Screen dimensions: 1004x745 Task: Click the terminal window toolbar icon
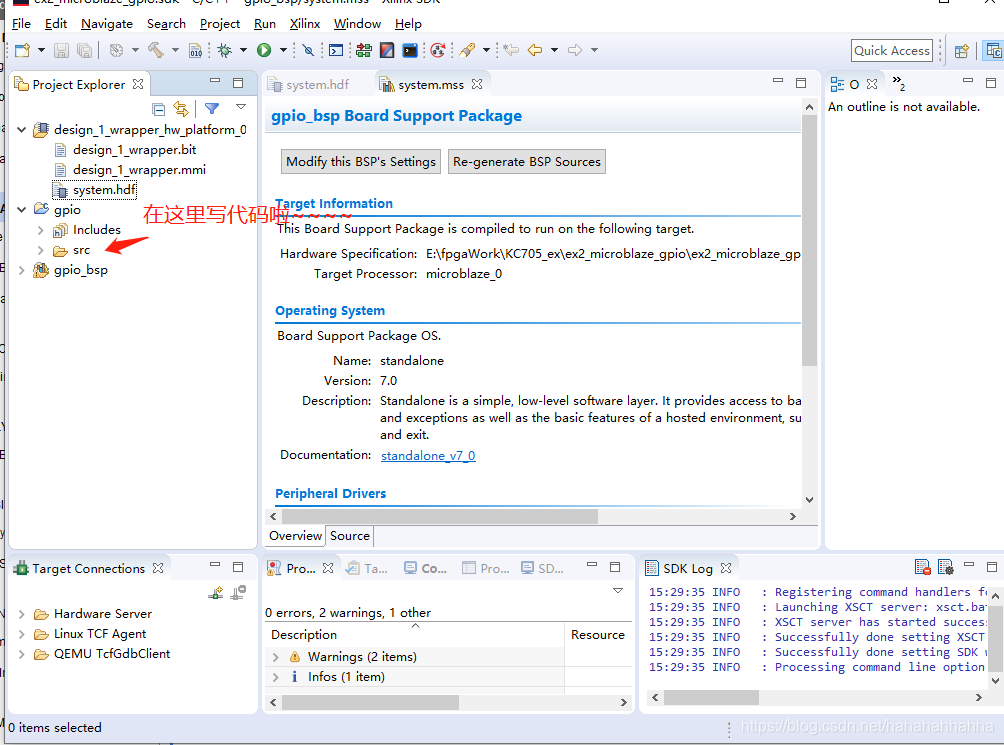click(410, 50)
